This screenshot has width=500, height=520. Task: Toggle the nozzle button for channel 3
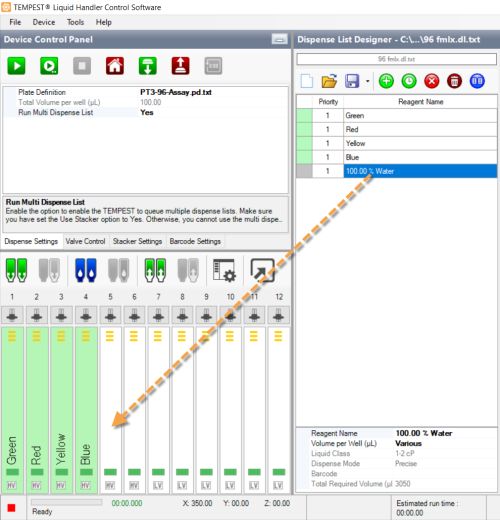(x=61, y=315)
